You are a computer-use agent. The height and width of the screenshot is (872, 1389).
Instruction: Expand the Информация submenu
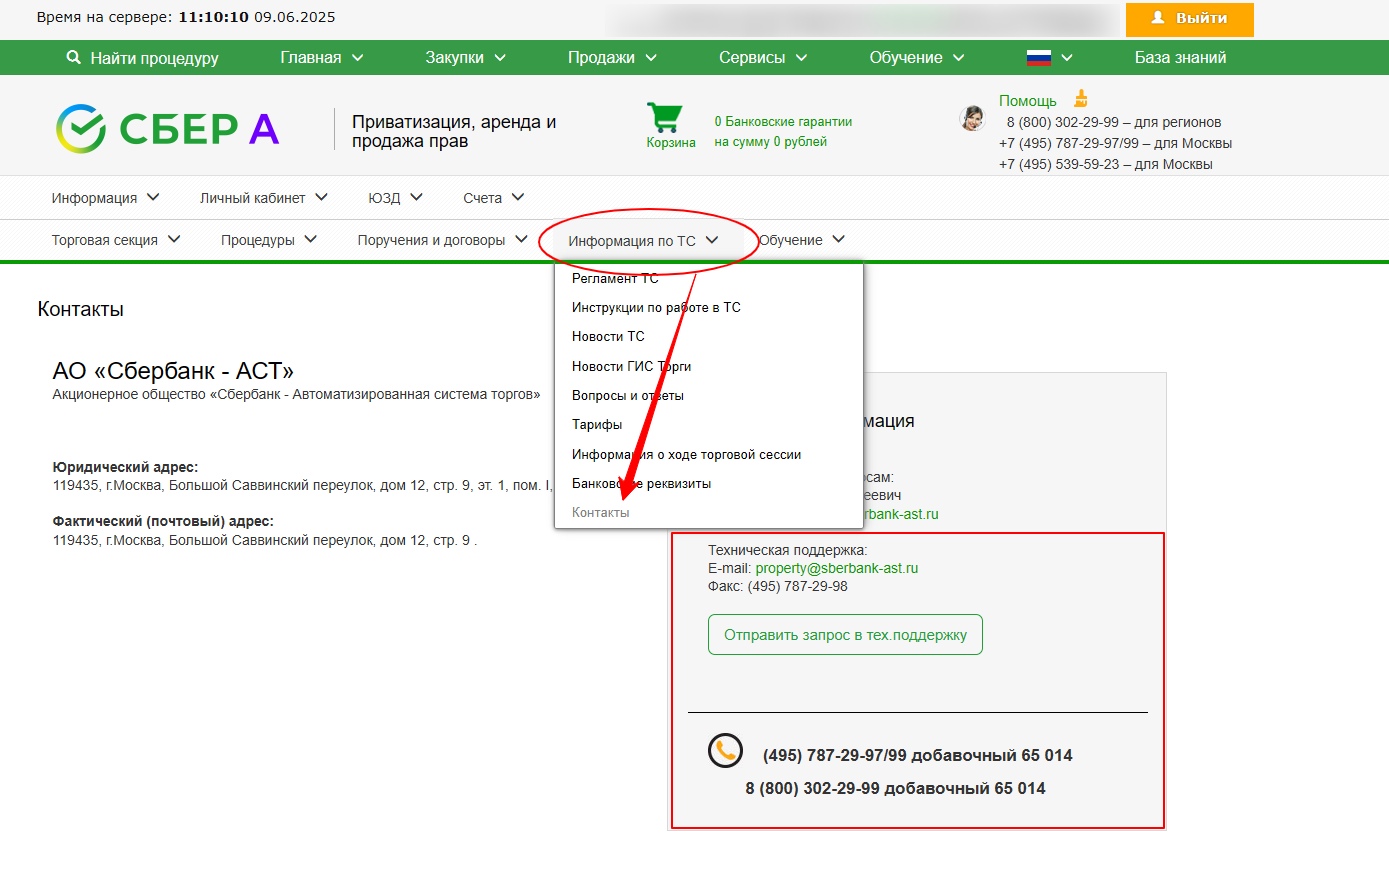click(x=105, y=198)
